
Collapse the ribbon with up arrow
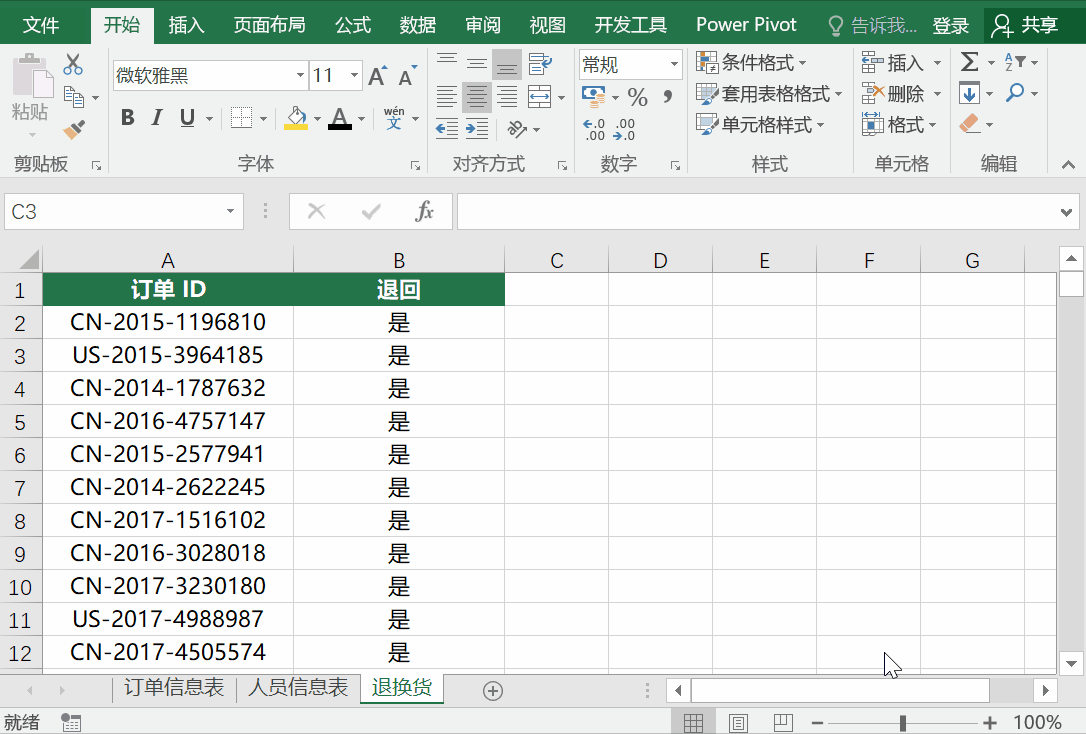pos(1068,165)
